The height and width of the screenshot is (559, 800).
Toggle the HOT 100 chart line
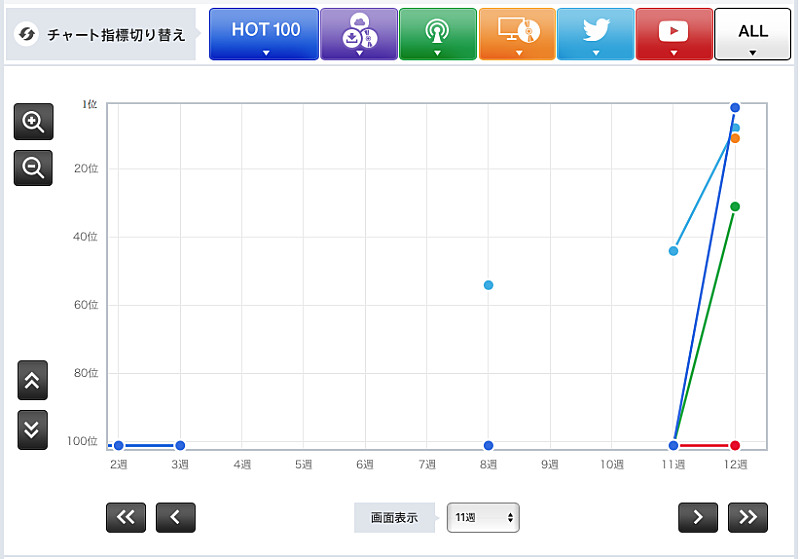[x=265, y=35]
